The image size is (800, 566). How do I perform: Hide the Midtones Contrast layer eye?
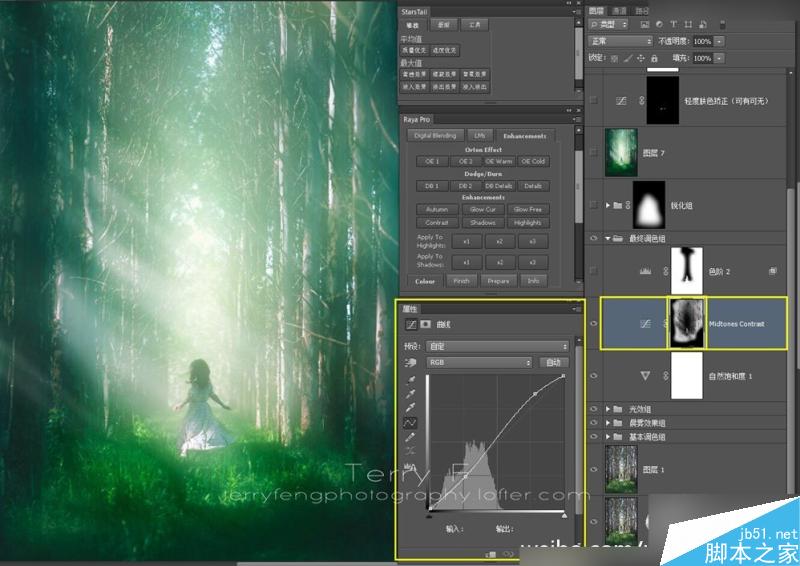click(593, 324)
